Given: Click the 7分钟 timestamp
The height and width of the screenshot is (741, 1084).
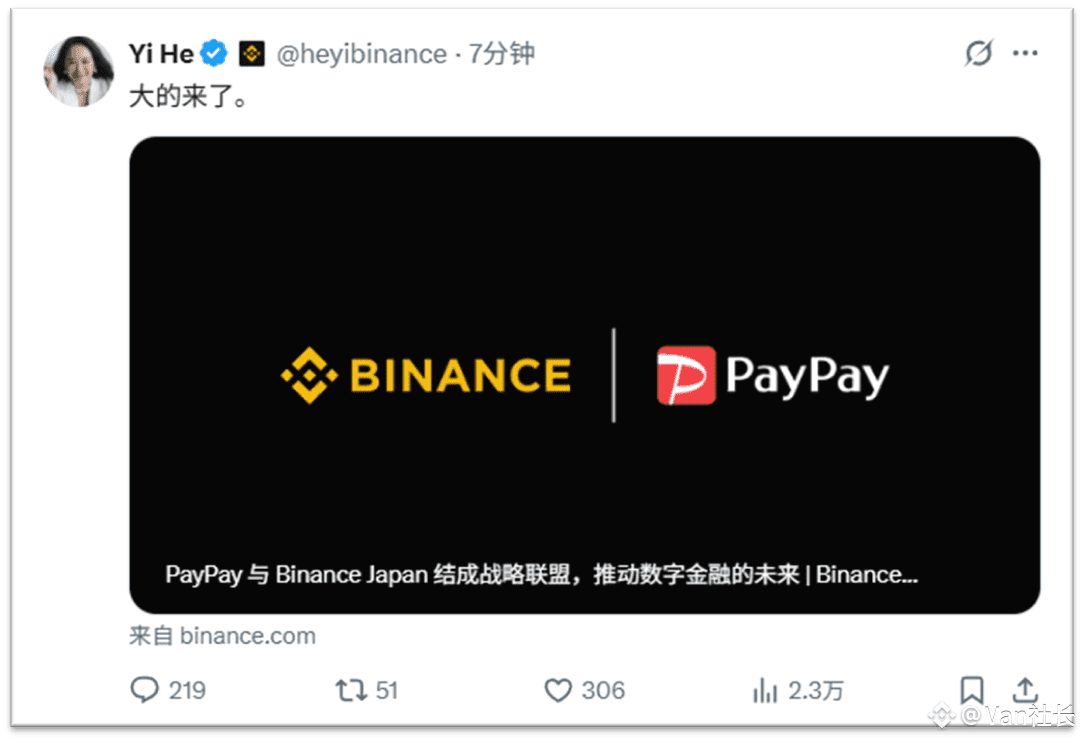Looking at the screenshot, I should pyautogui.click(x=501, y=53).
